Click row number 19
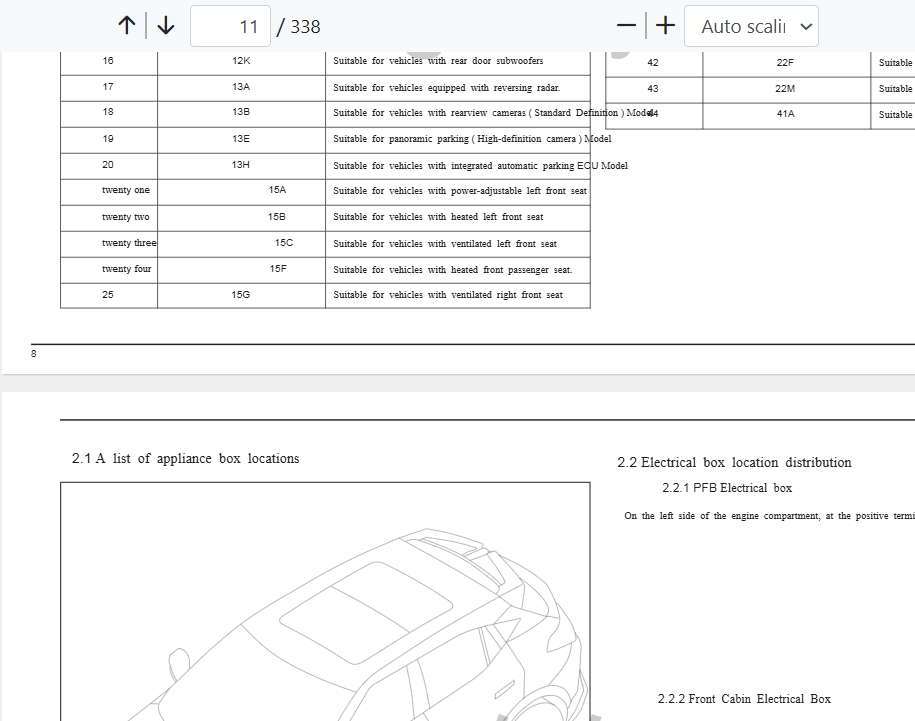 pos(108,139)
